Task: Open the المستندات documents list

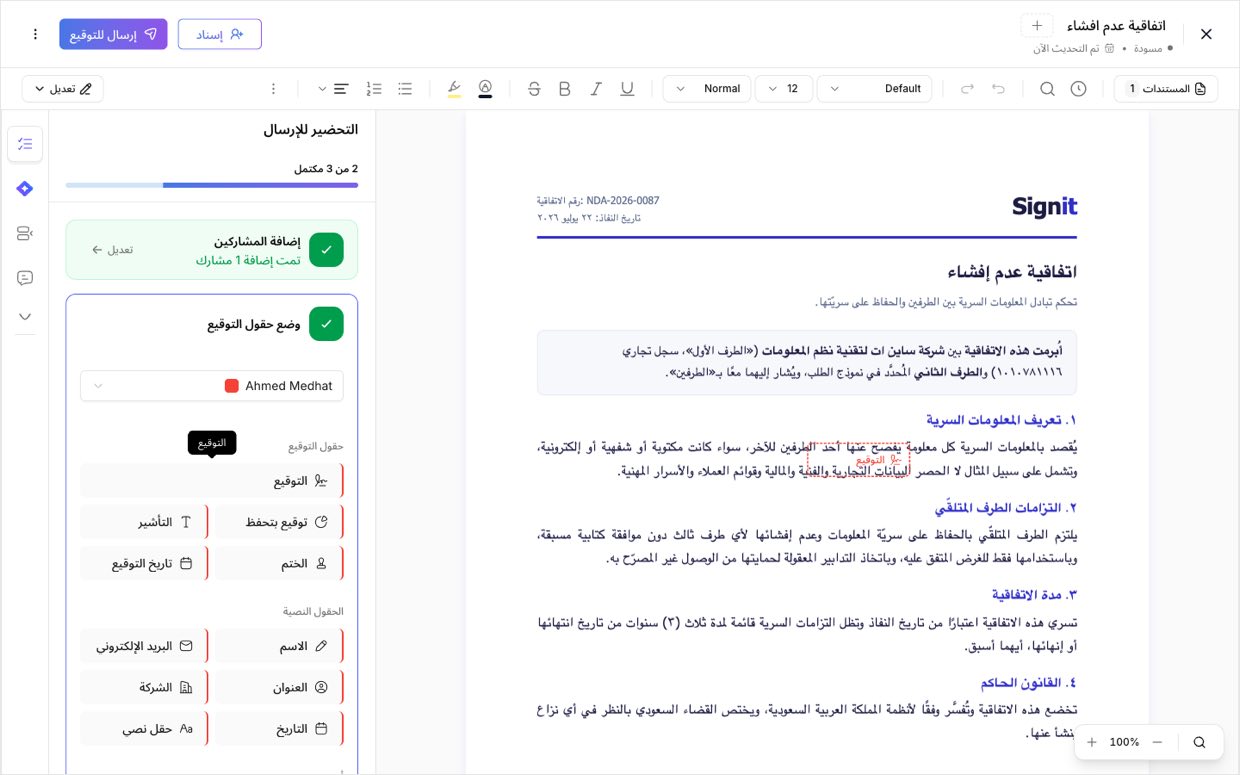Action: tap(1166, 88)
